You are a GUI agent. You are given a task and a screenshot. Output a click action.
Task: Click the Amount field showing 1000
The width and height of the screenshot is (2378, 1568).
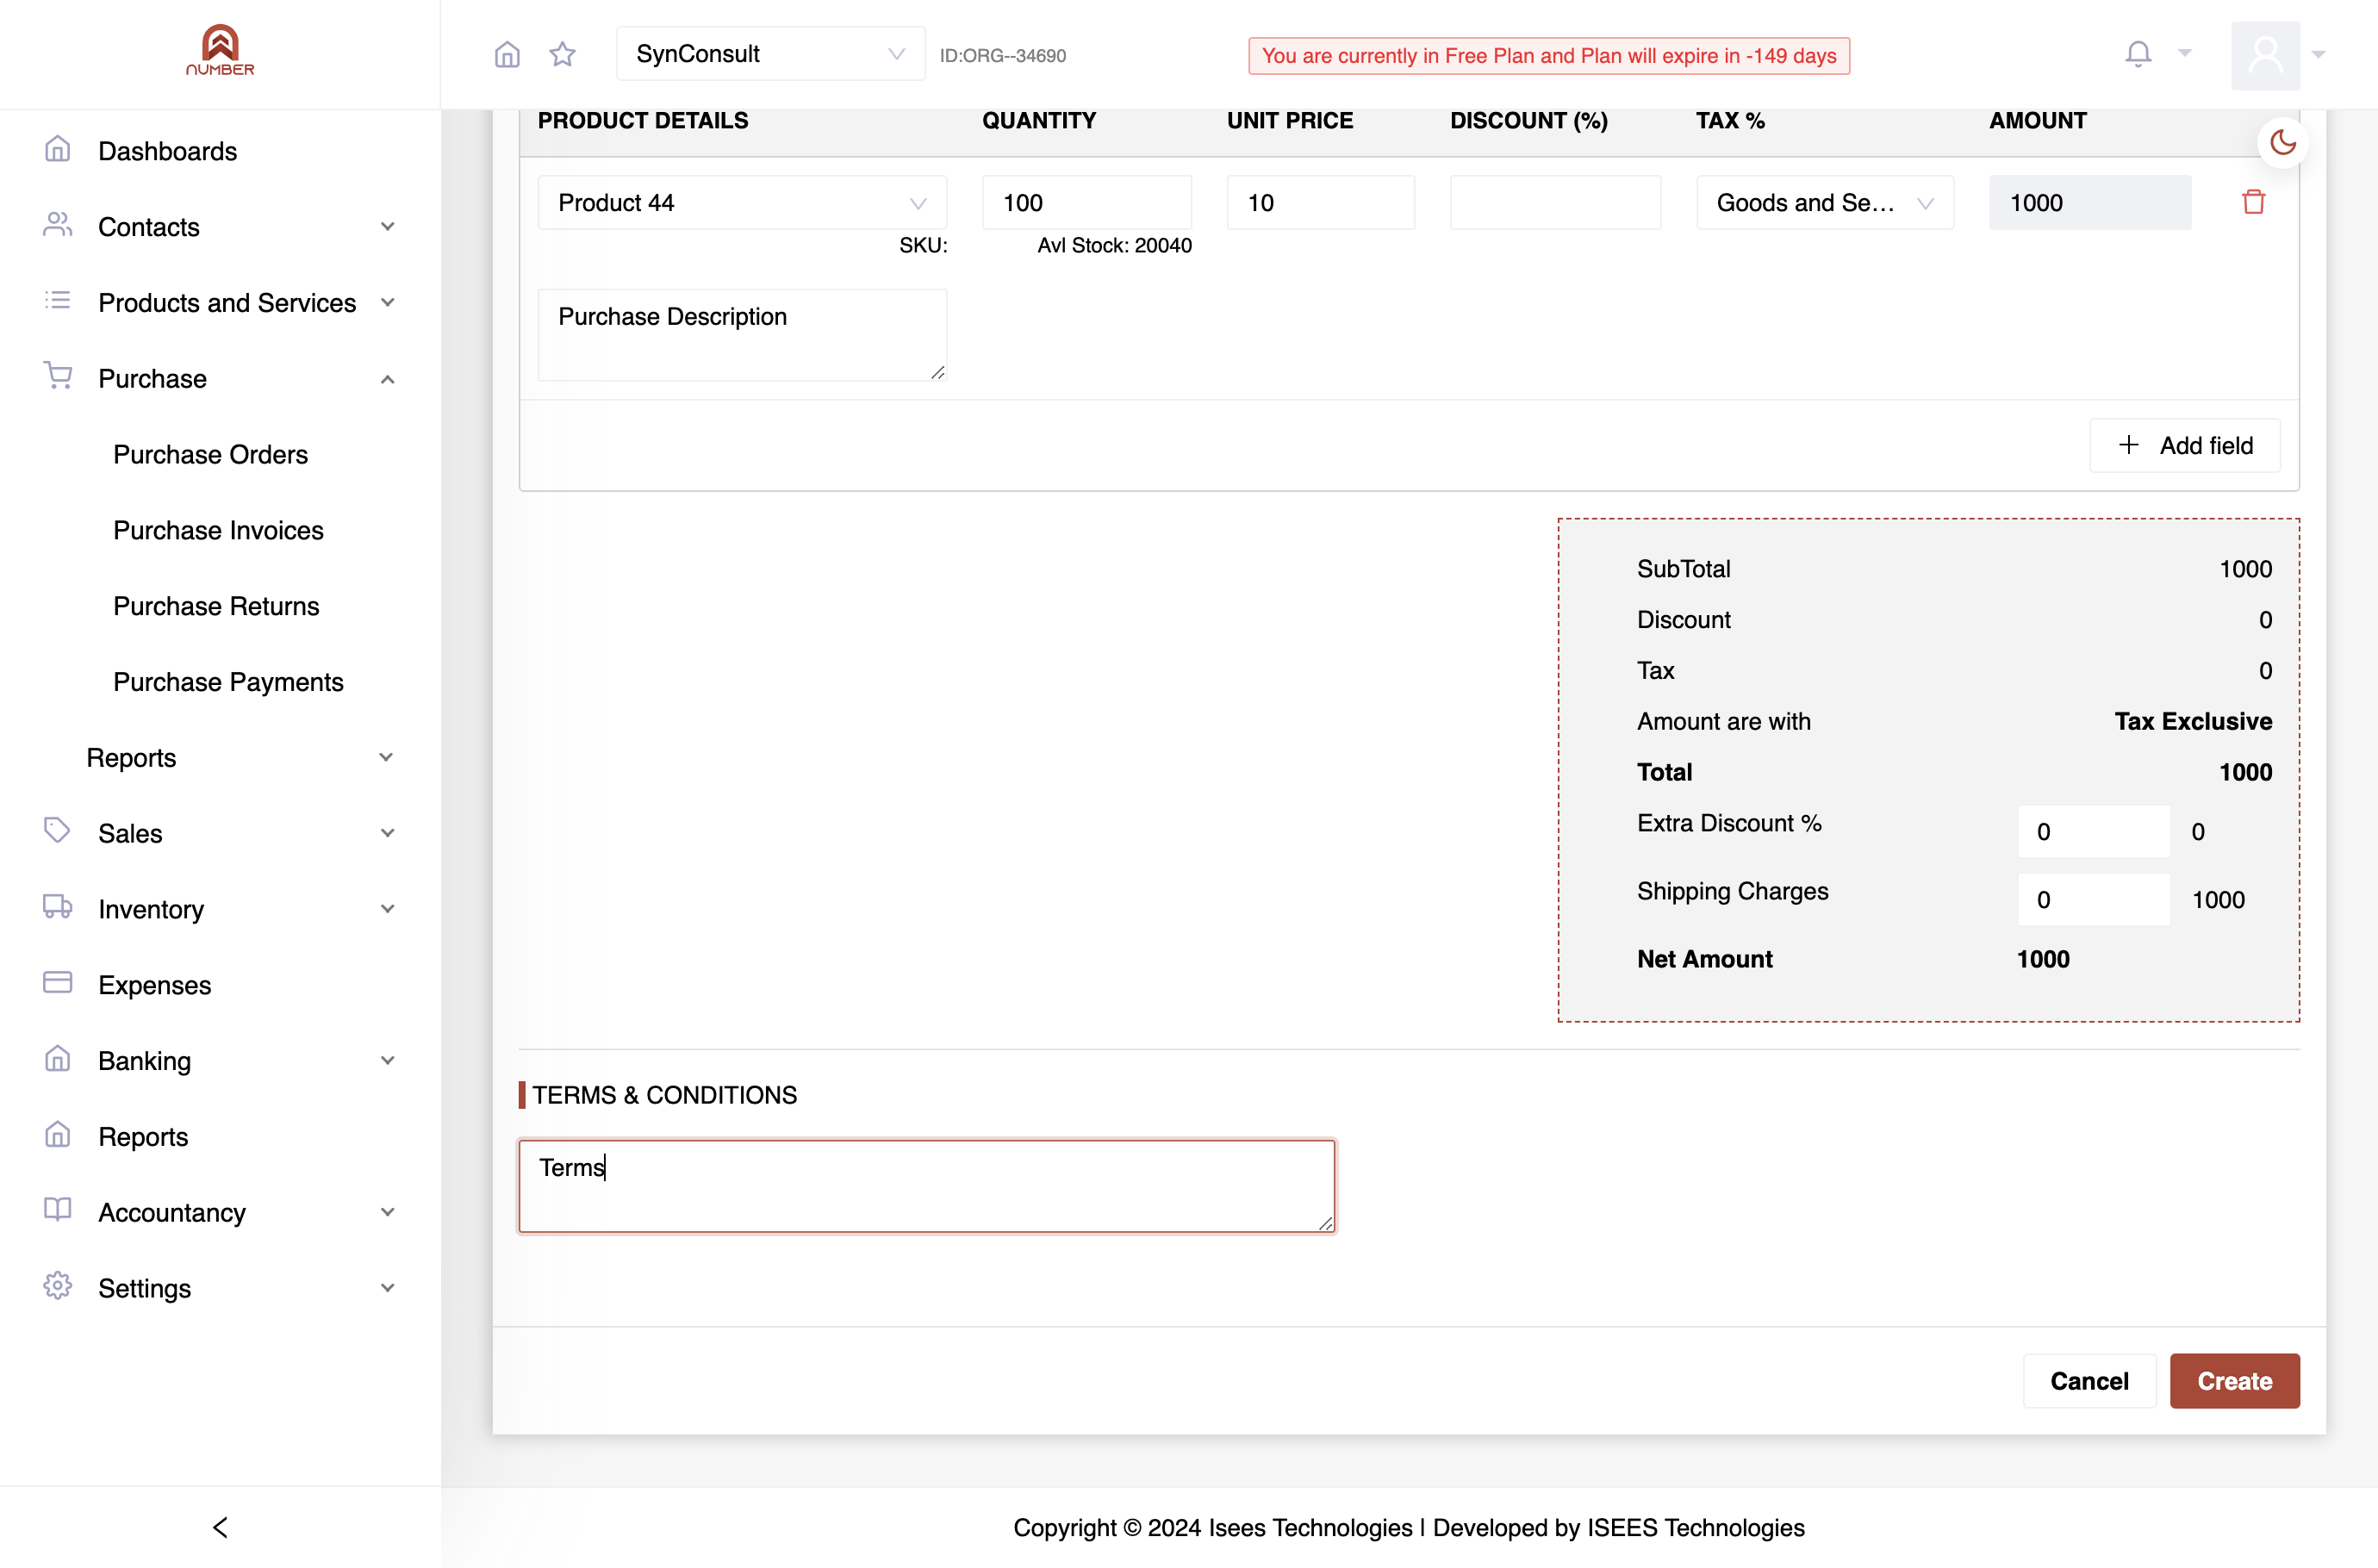(2089, 203)
